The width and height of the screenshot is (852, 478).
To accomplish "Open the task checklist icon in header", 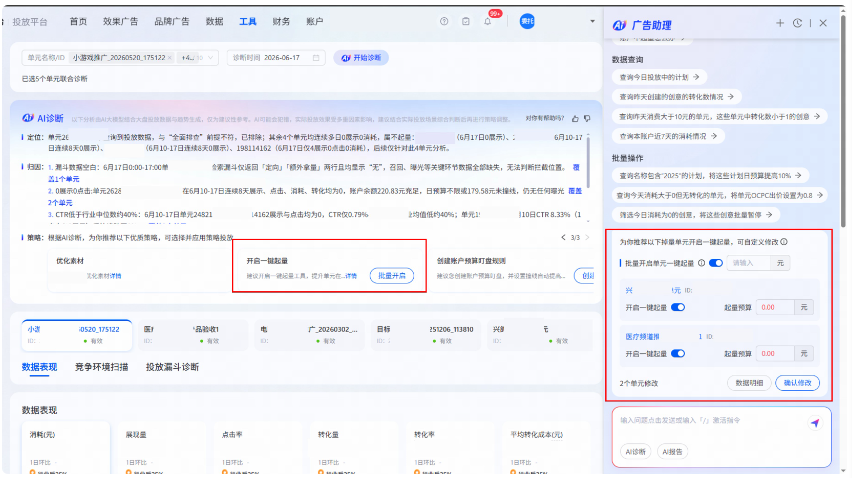I will (466, 21).
